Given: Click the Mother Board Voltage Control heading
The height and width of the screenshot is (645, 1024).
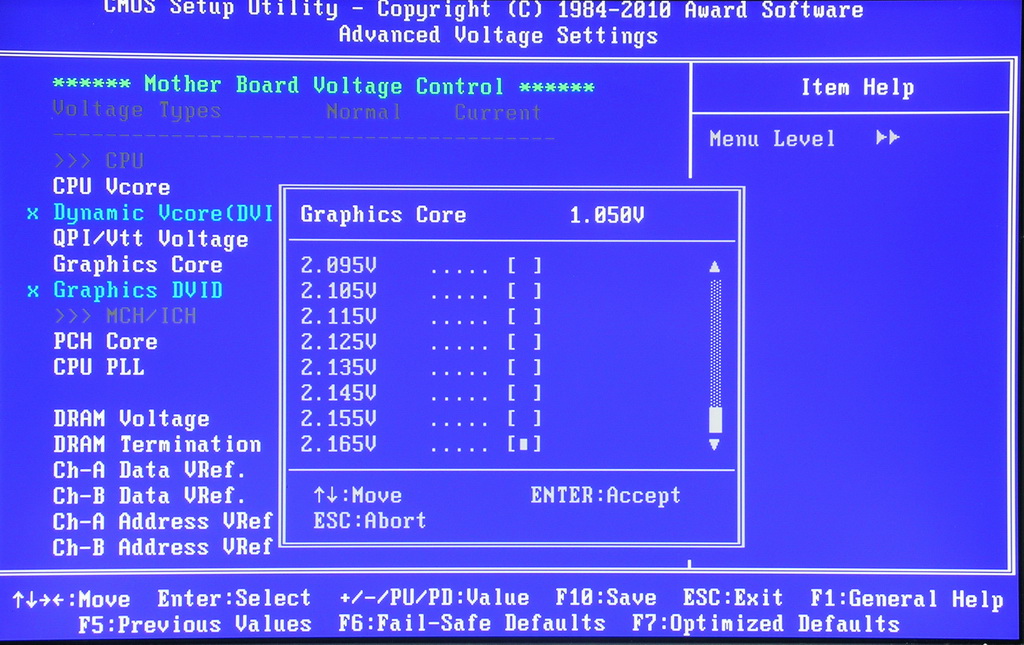Looking at the screenshot, I should [323, 85].
